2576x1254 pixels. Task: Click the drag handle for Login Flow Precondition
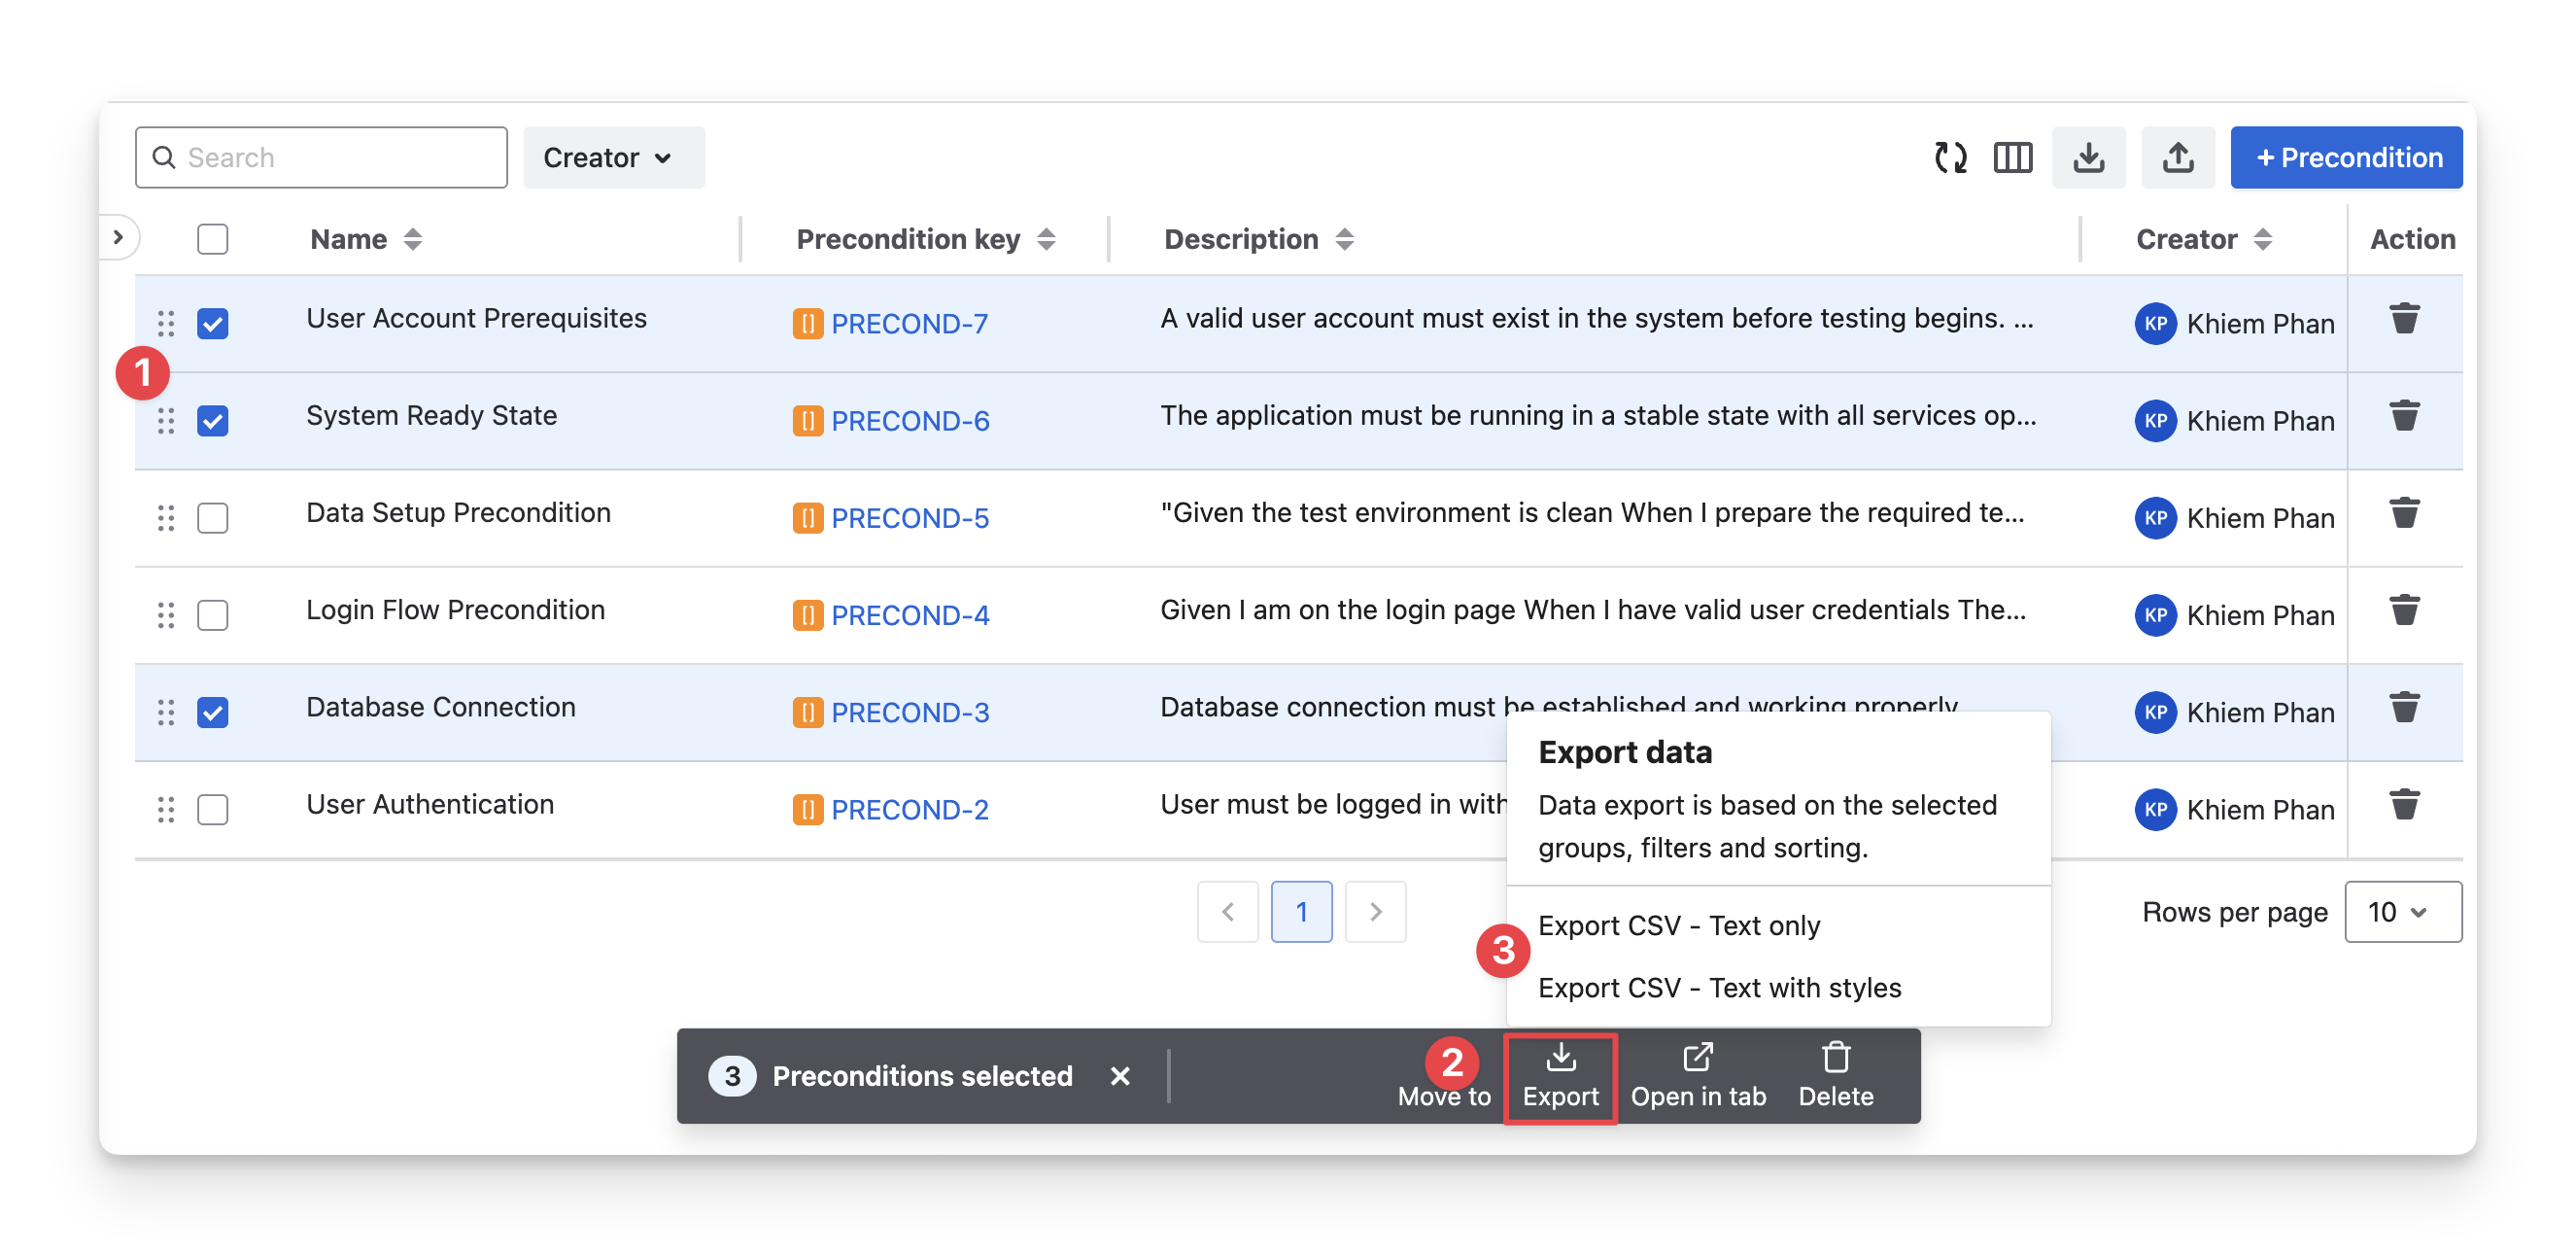tap(166, 615)
